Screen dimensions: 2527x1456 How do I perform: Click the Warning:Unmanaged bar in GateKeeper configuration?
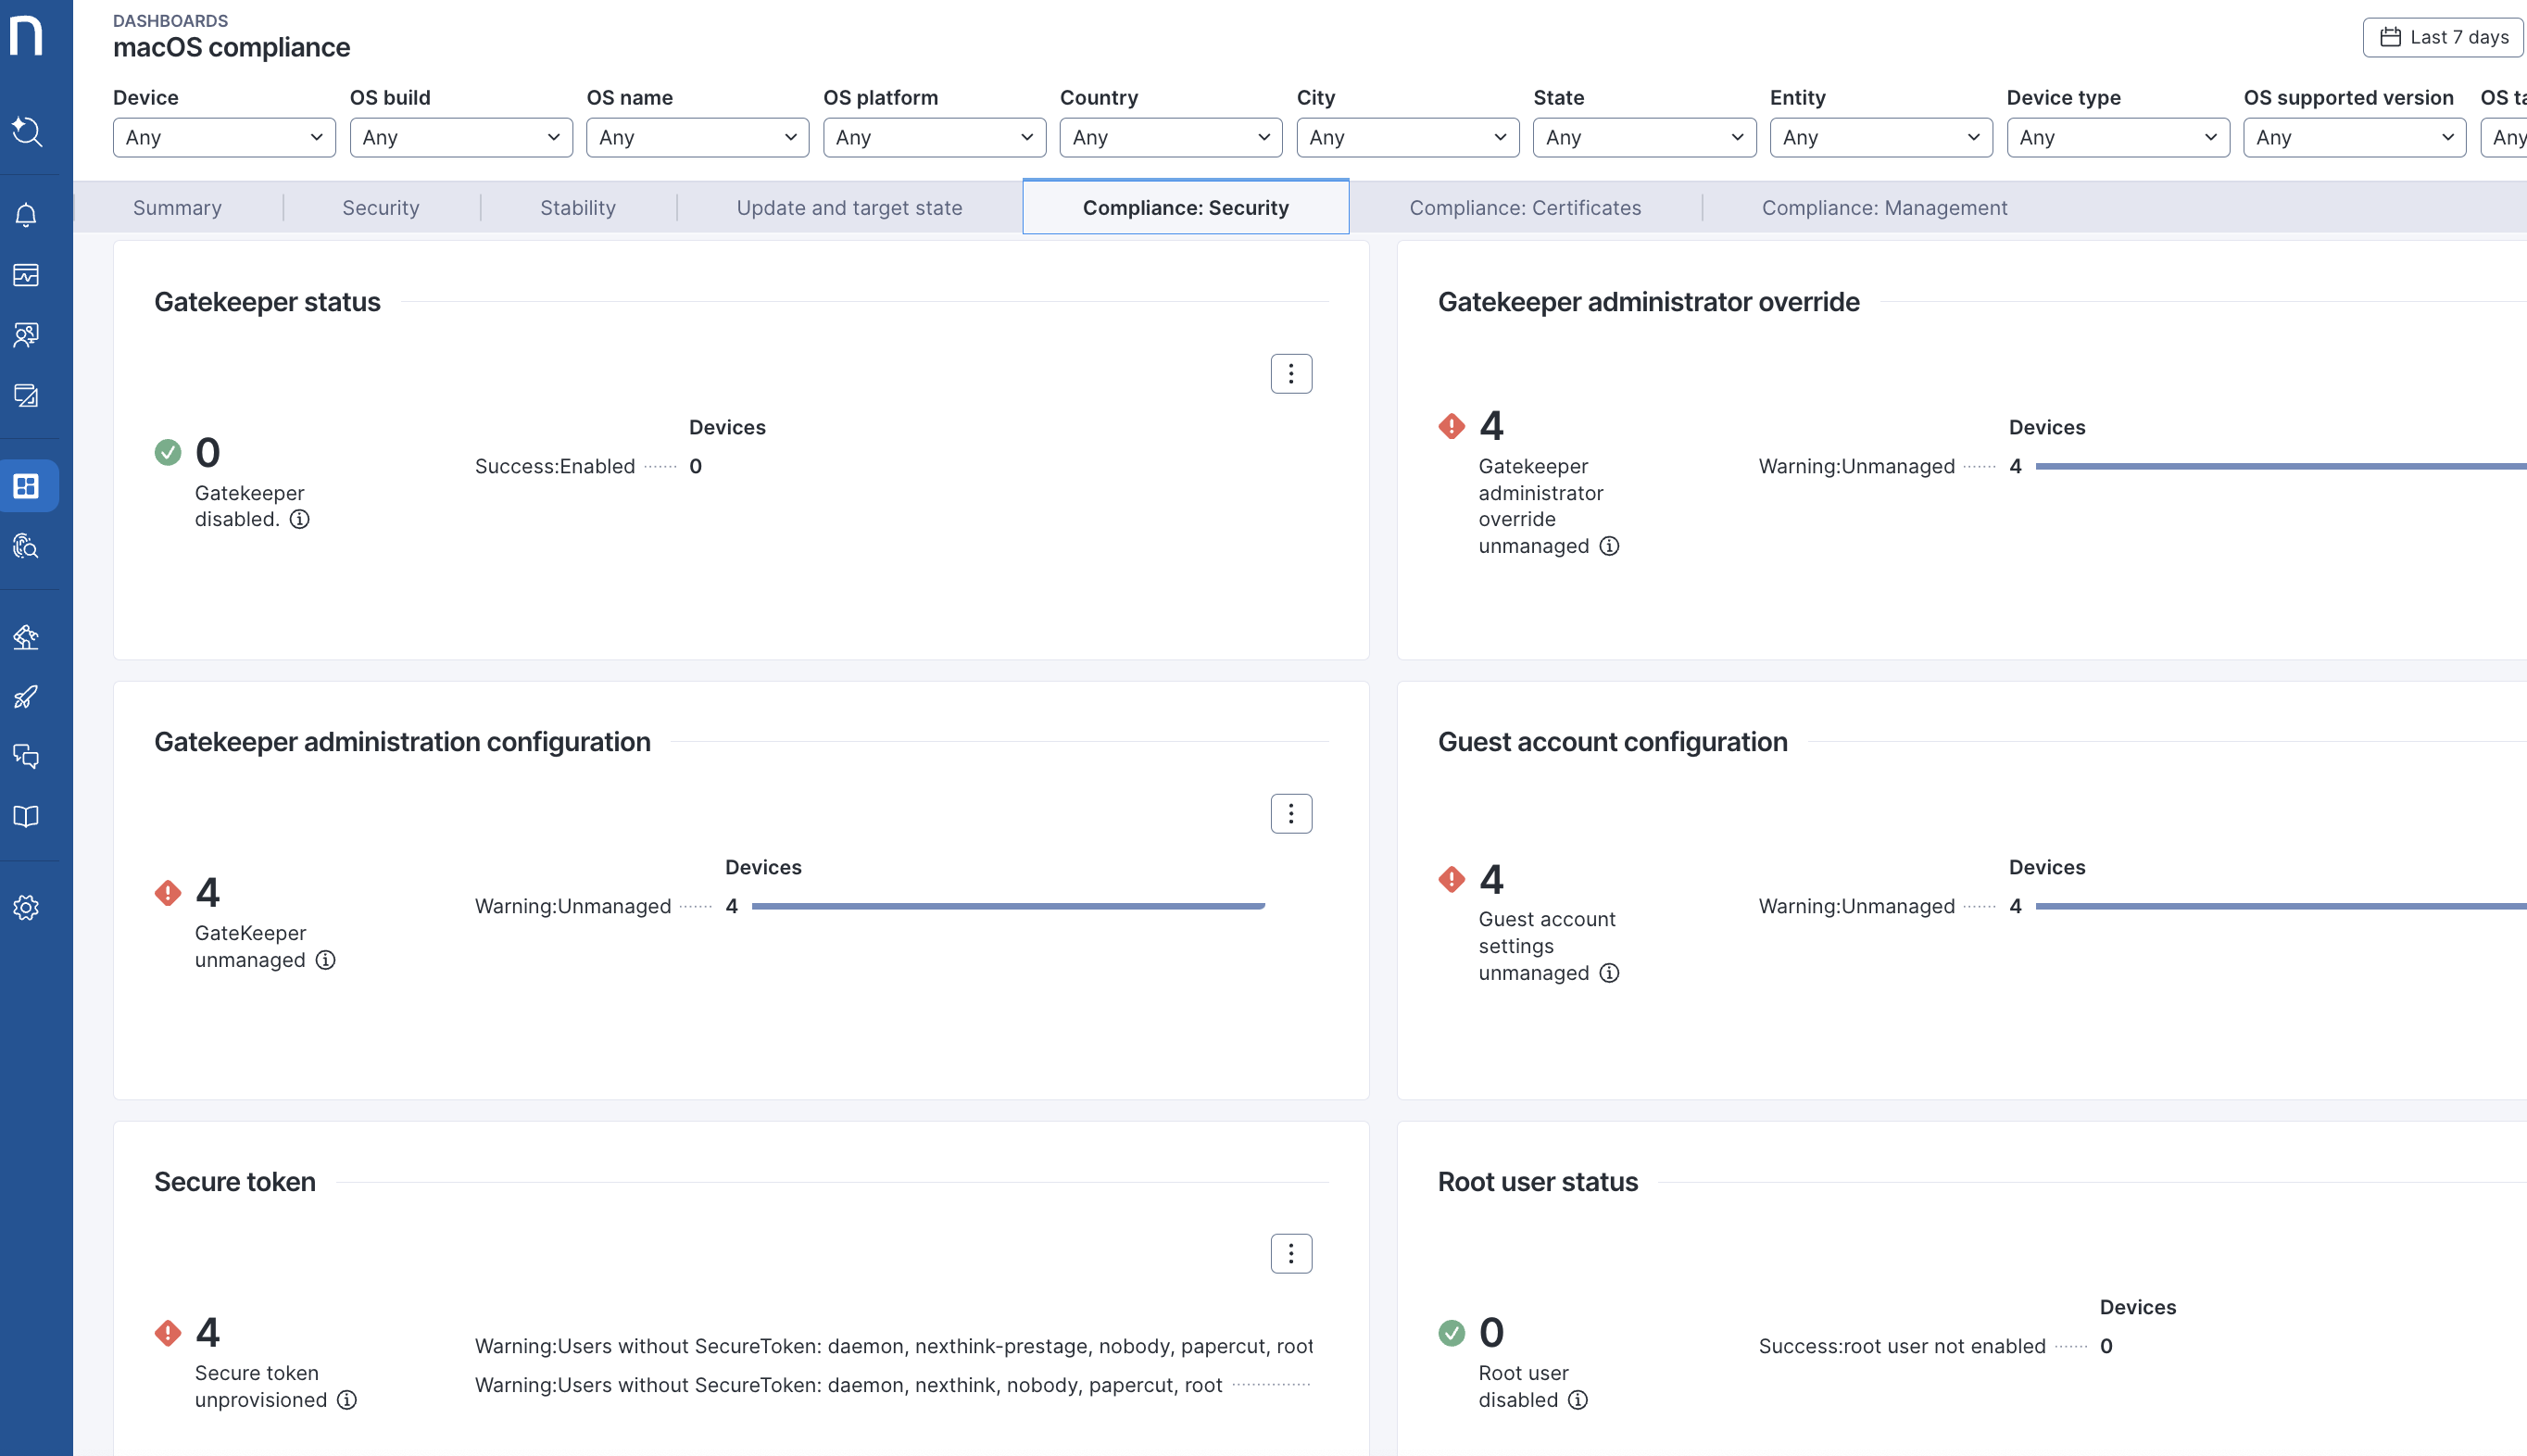point(1007,906)
